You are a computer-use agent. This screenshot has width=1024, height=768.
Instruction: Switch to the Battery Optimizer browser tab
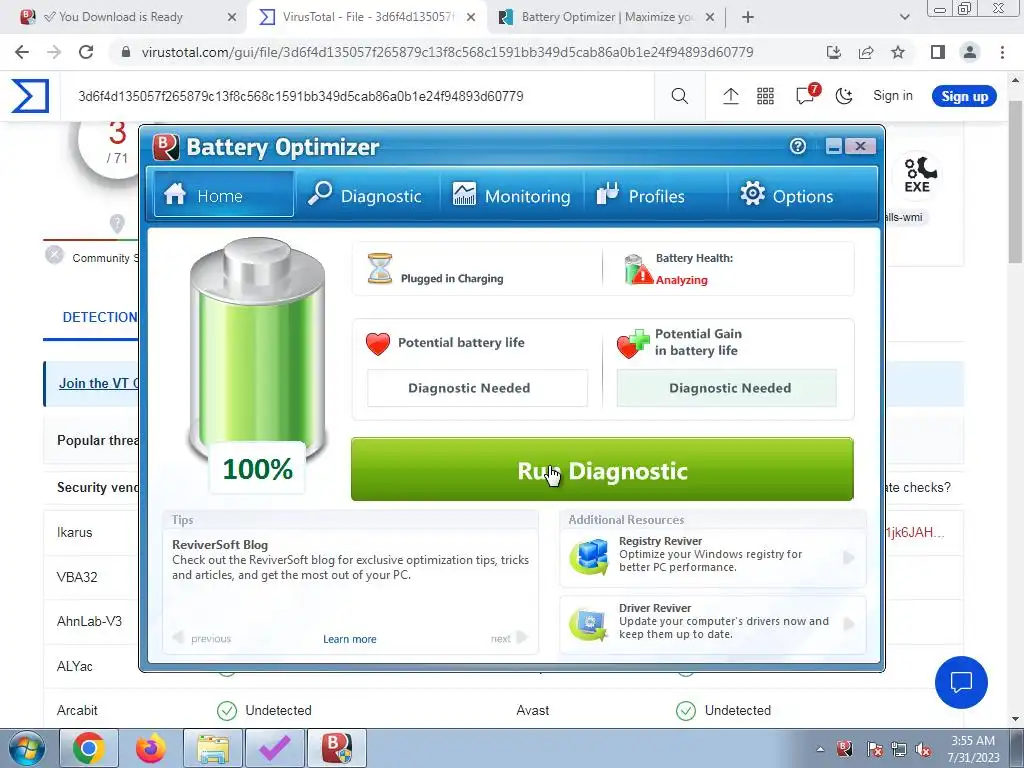(607, 17)
